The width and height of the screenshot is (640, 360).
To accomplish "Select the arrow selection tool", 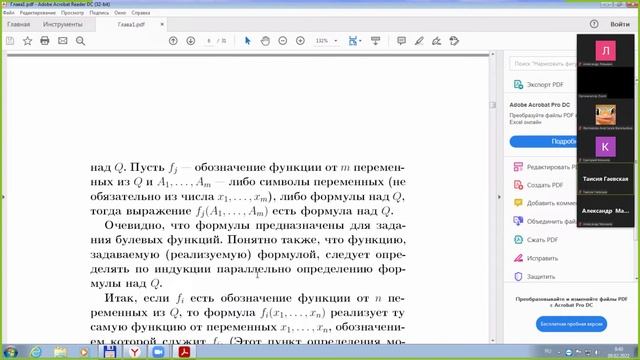I will [x=247, y=41].
